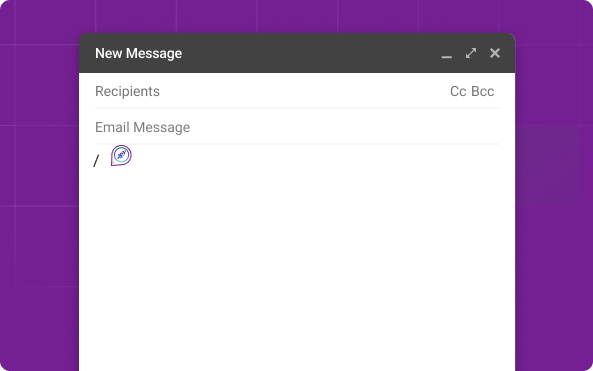Select the Email Message placeholder text
The width and height of the screenshot is (593, 371).
click(x=143, y=127)
